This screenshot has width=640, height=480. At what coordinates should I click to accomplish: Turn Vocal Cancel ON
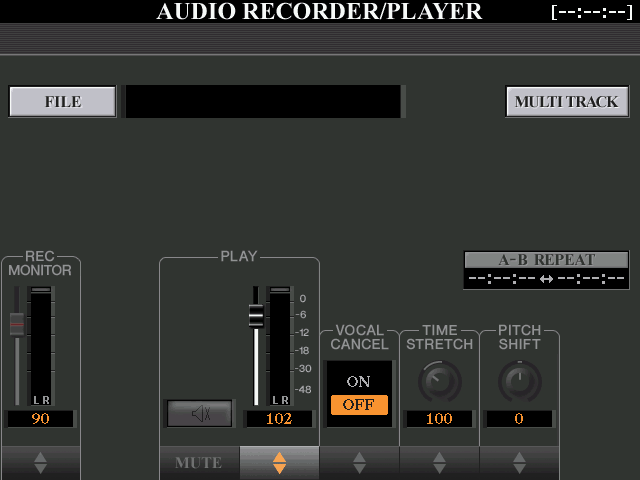click(359, 382)
